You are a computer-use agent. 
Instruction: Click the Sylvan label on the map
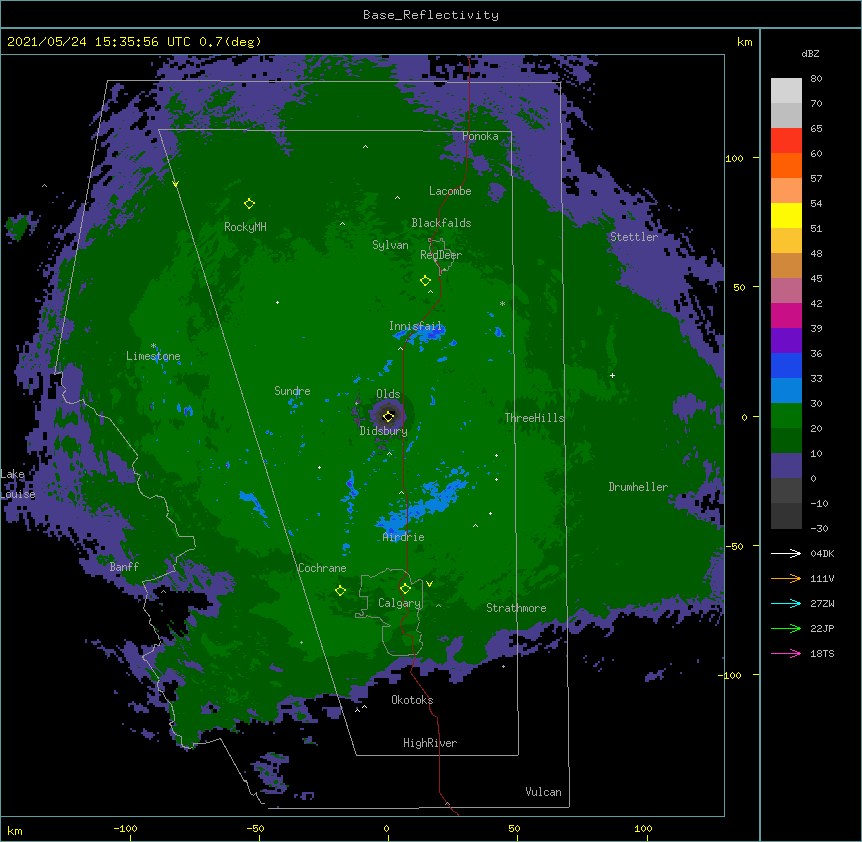pyautogui.click(x=390, y=245)
